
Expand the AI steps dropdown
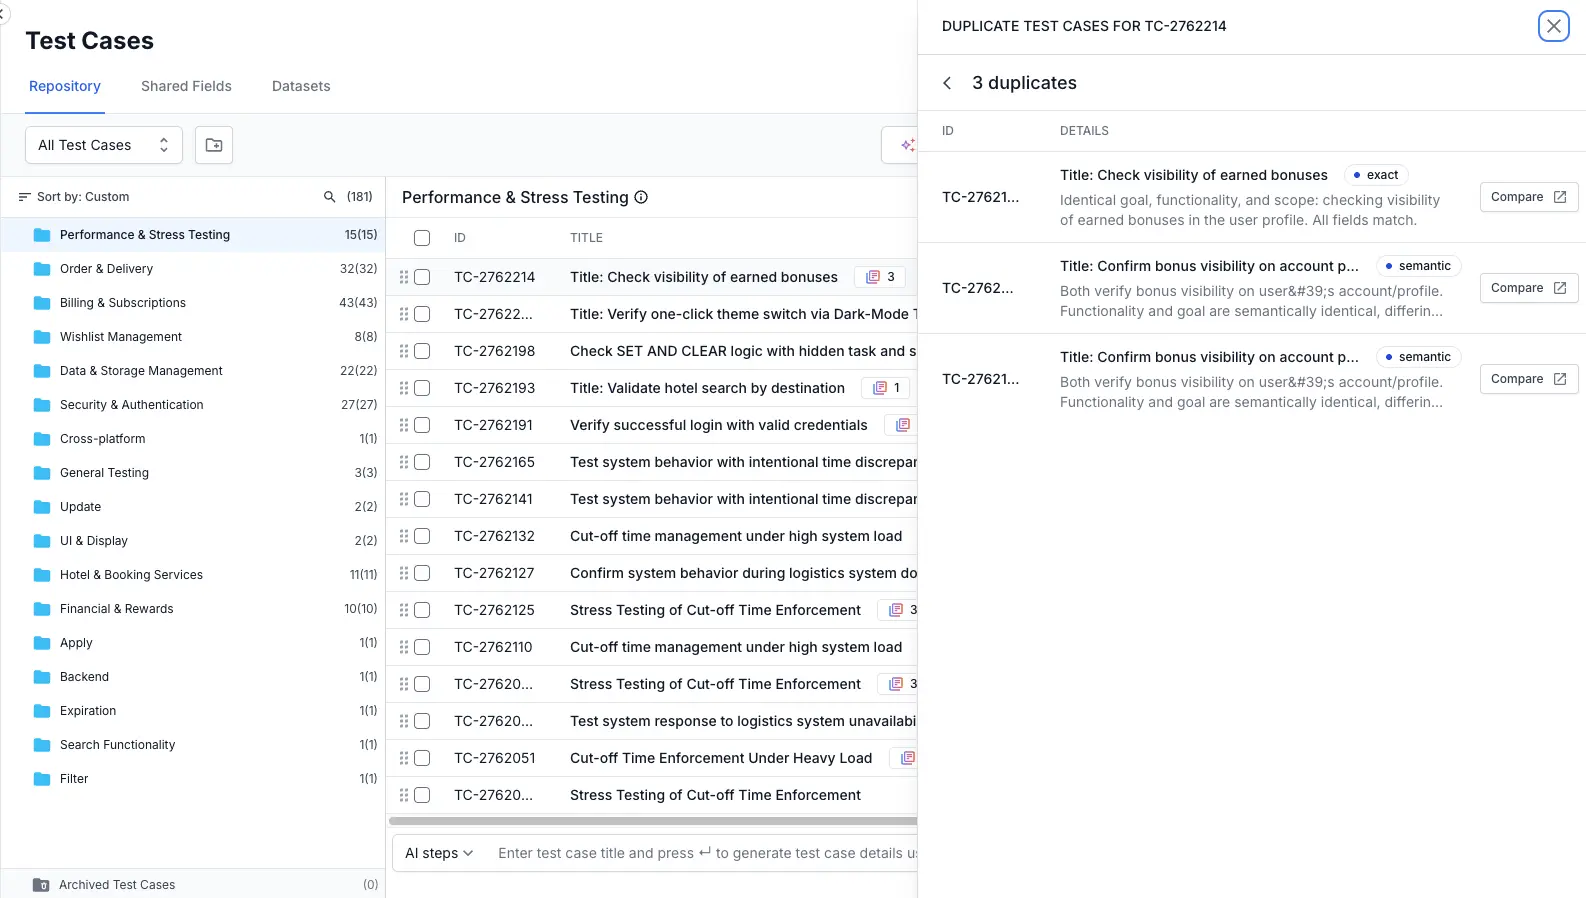[439, 853]
